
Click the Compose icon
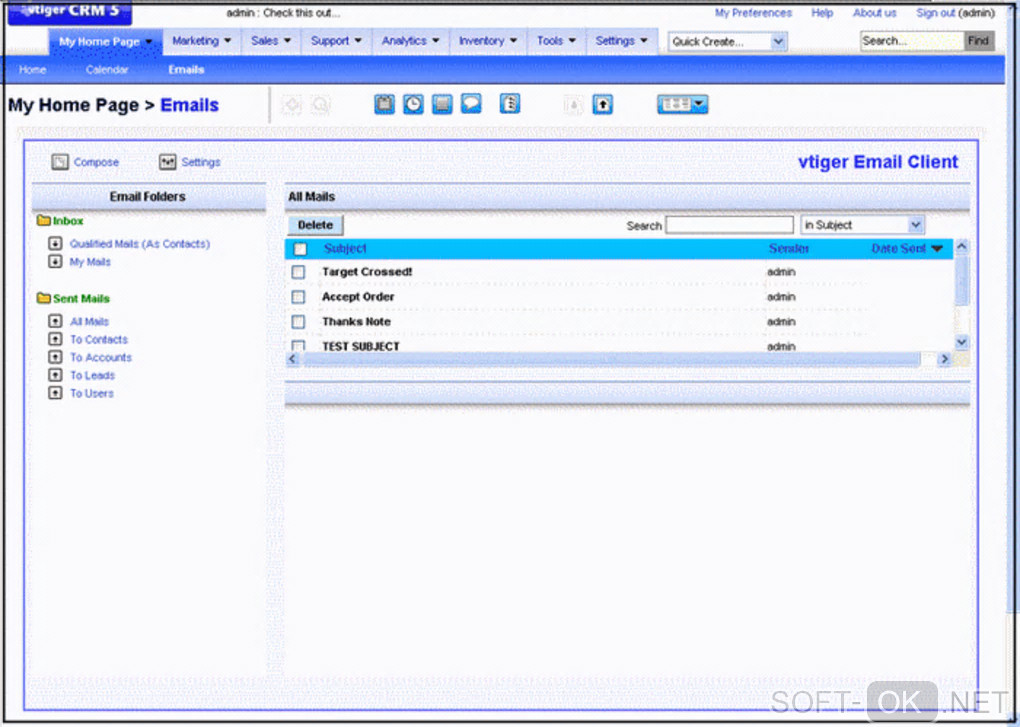coord(60,162)
